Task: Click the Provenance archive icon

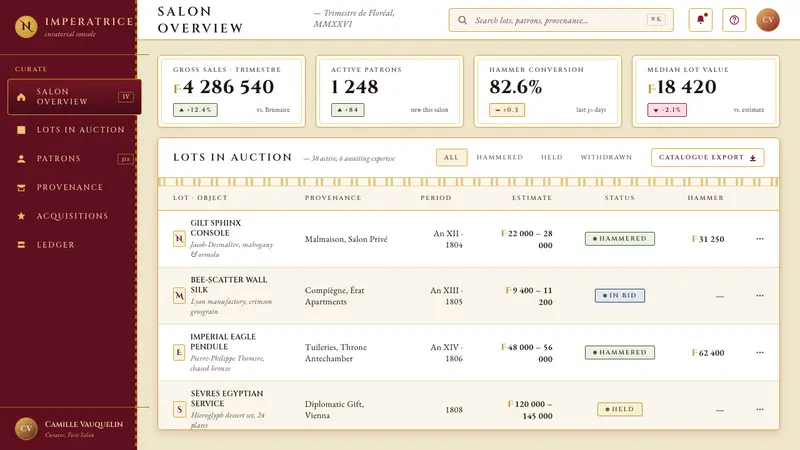Action: pyautogui.click(x=21, y=187)
